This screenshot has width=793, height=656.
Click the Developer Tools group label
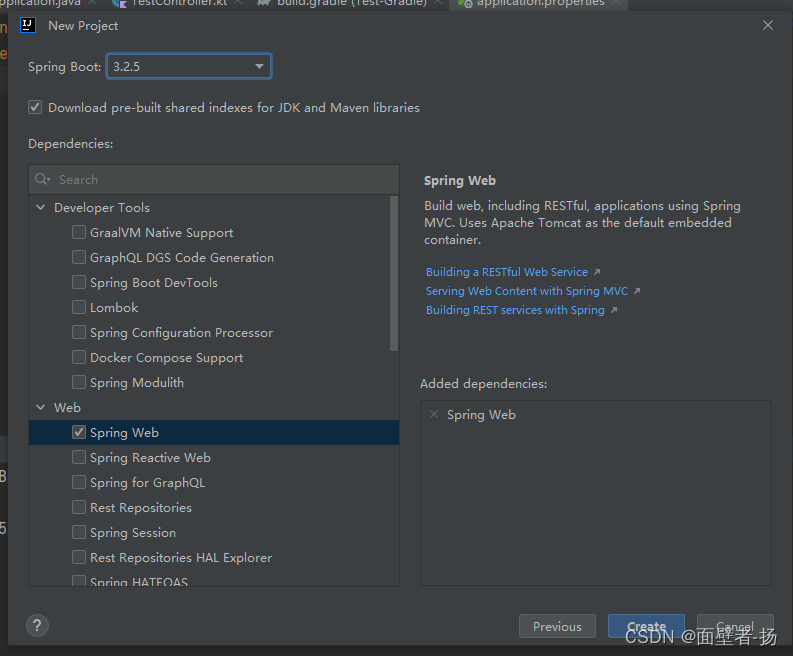(102, 207)
